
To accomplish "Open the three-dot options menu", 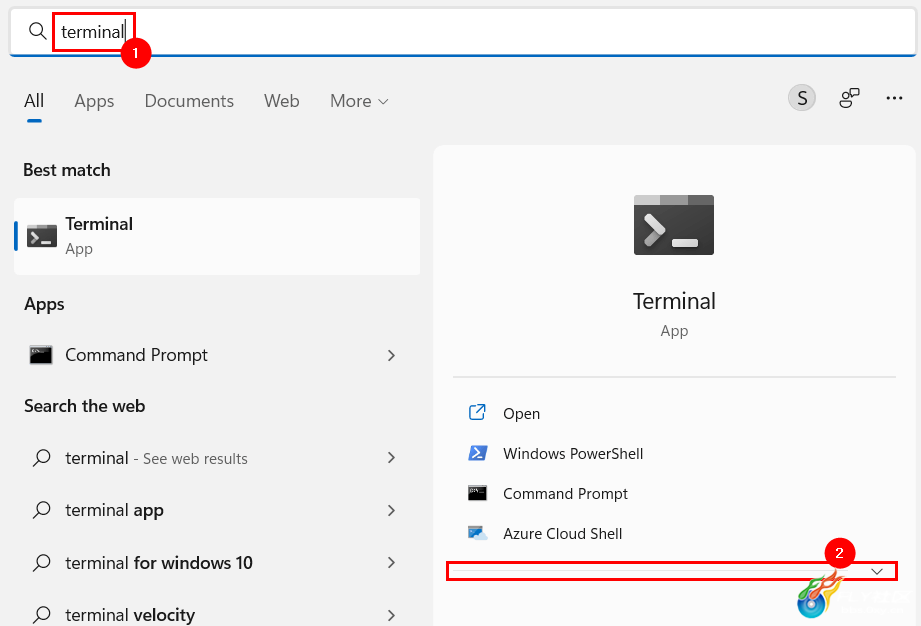I will [x=894, y=98].
